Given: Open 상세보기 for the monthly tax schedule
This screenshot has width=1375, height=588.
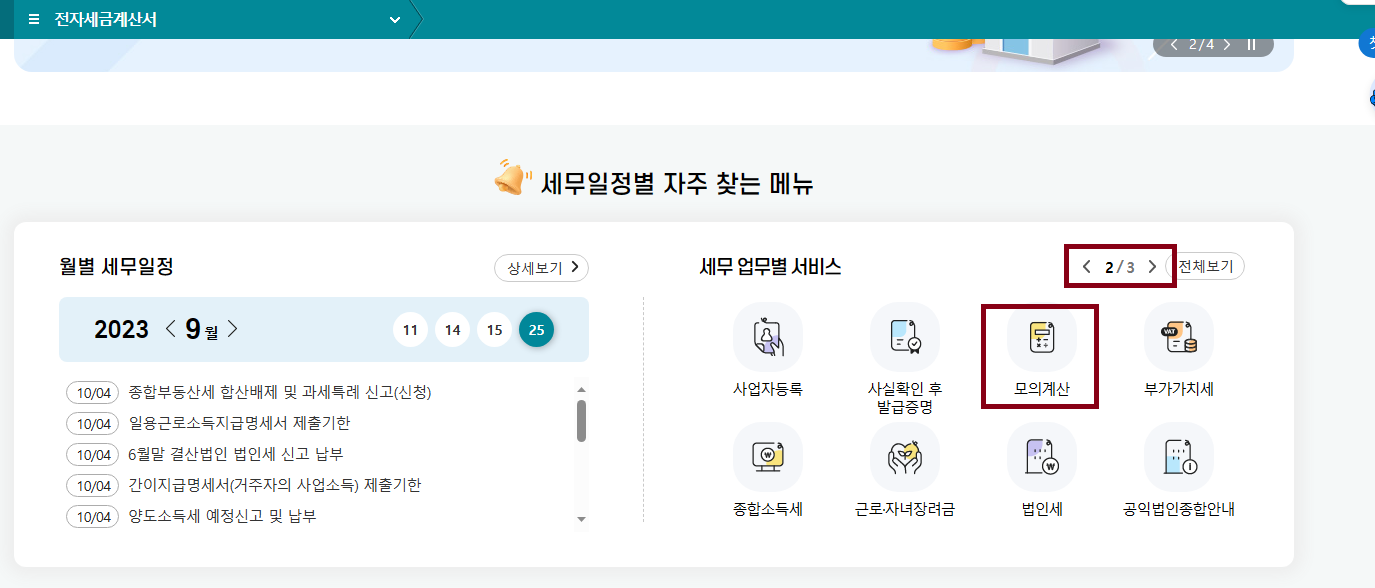Looking at the screenshot, I should [541, 267].
